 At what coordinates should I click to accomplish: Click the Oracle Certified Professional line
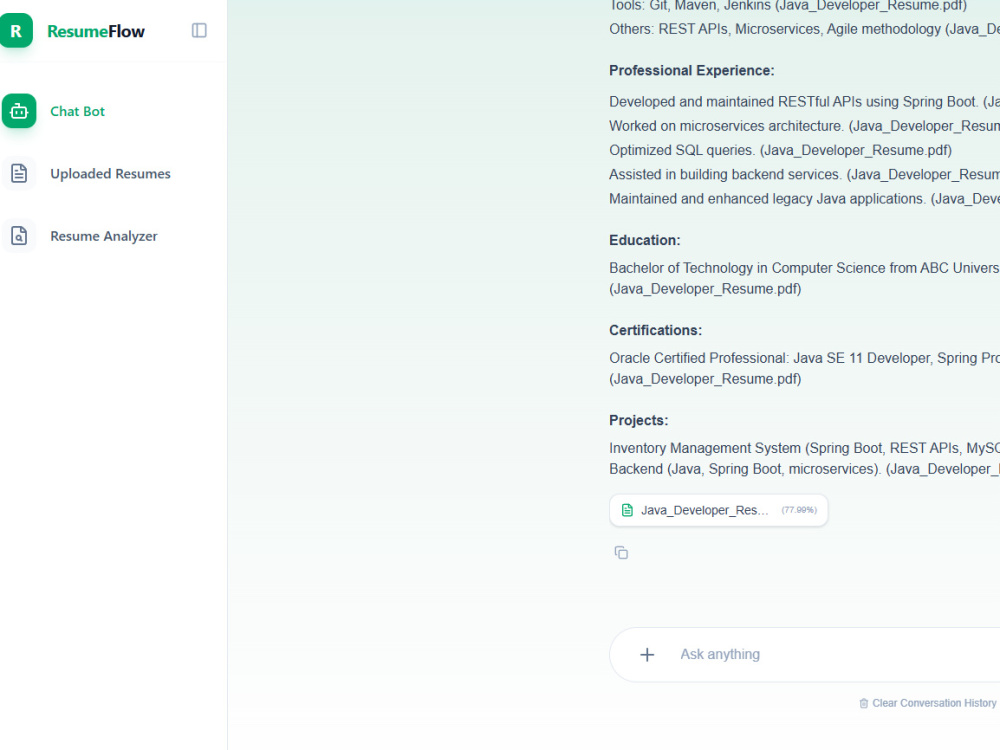(x=804, y=358)
